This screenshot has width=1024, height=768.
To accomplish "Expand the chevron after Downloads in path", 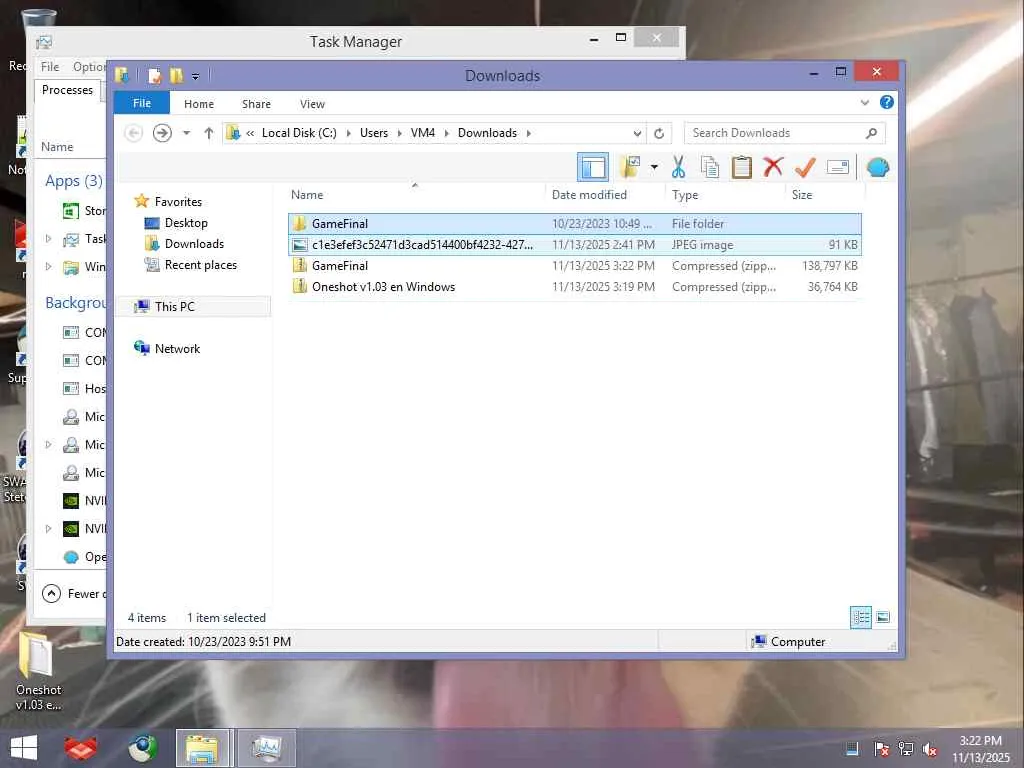I will 528,133.
